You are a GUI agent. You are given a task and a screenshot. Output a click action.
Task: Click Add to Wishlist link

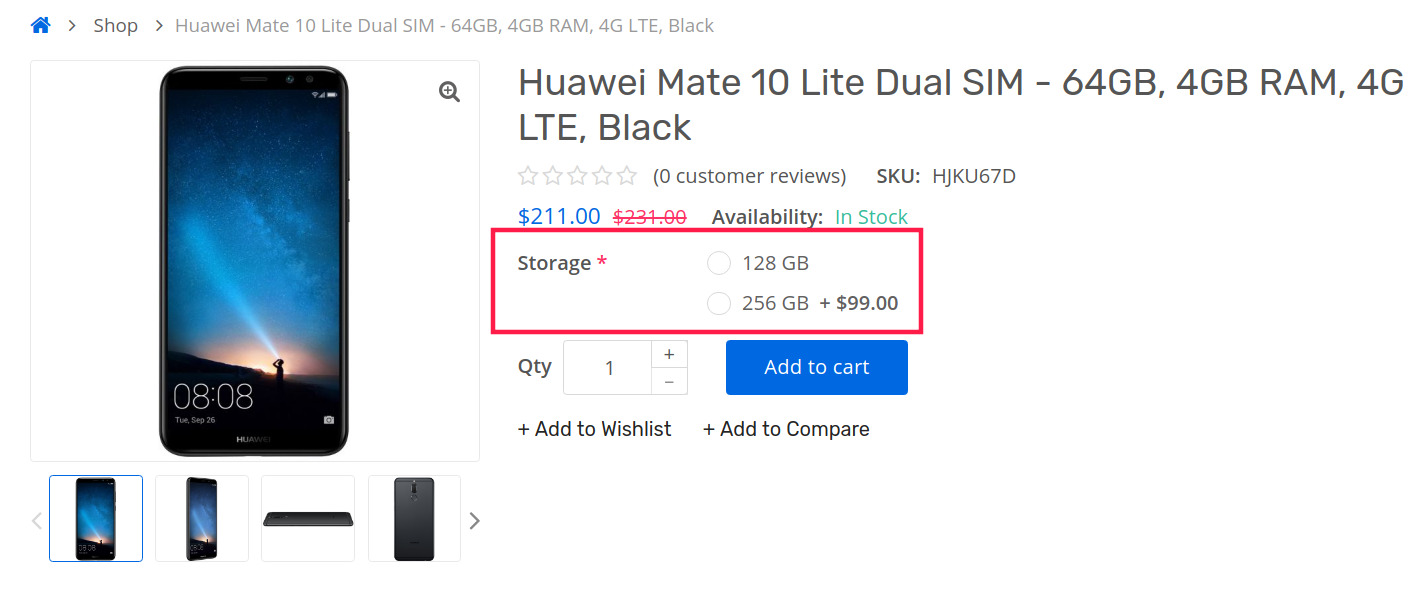(x=595, y=429)
